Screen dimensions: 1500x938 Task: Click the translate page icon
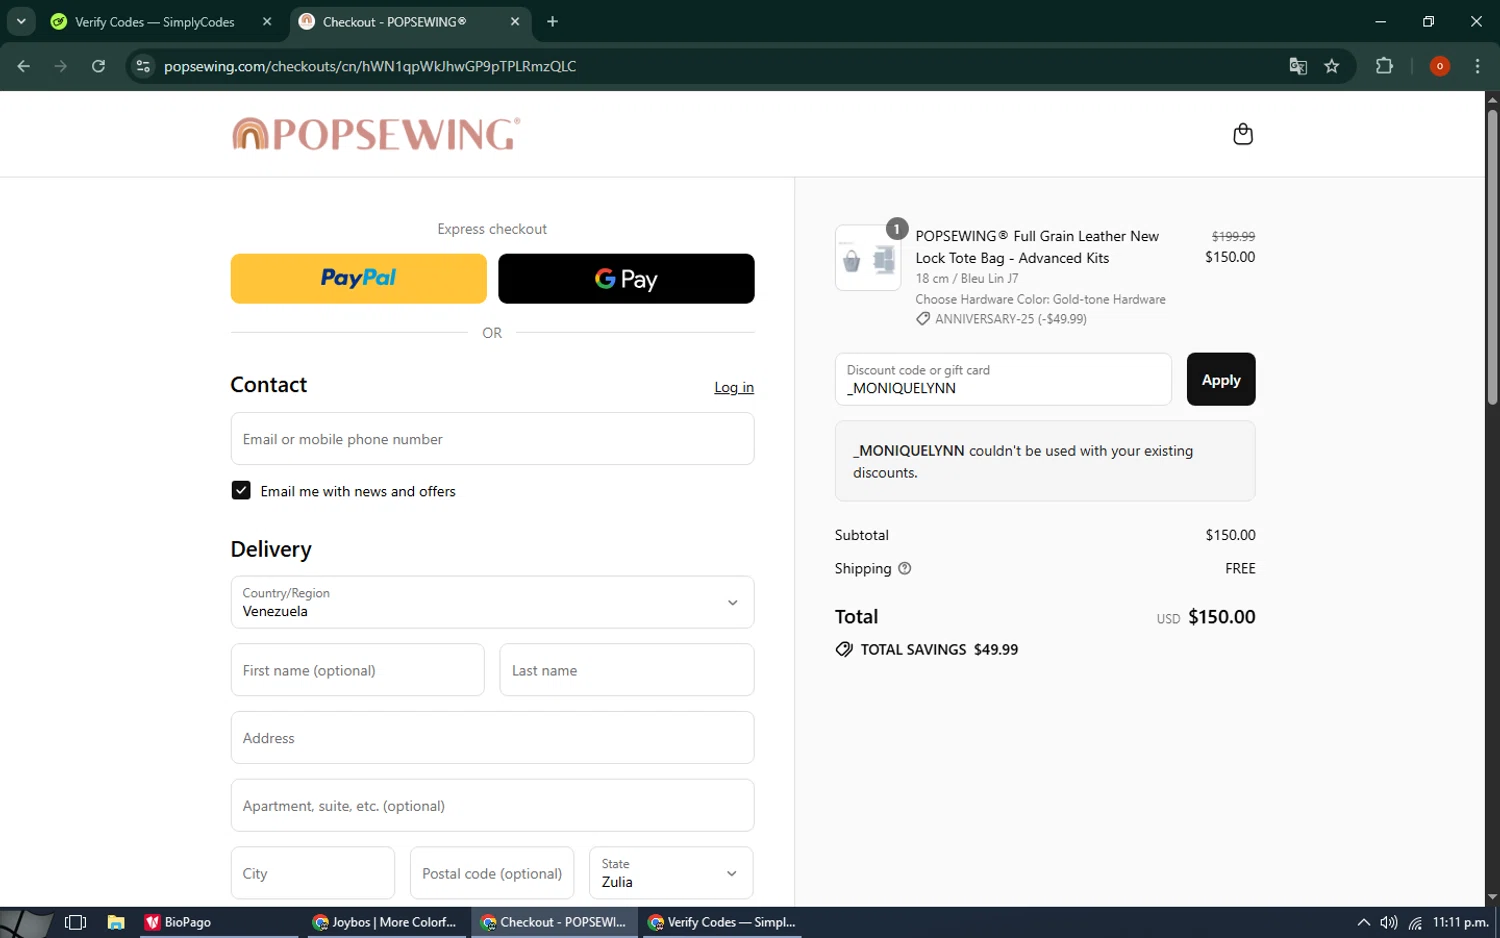tap(1298, 66)
